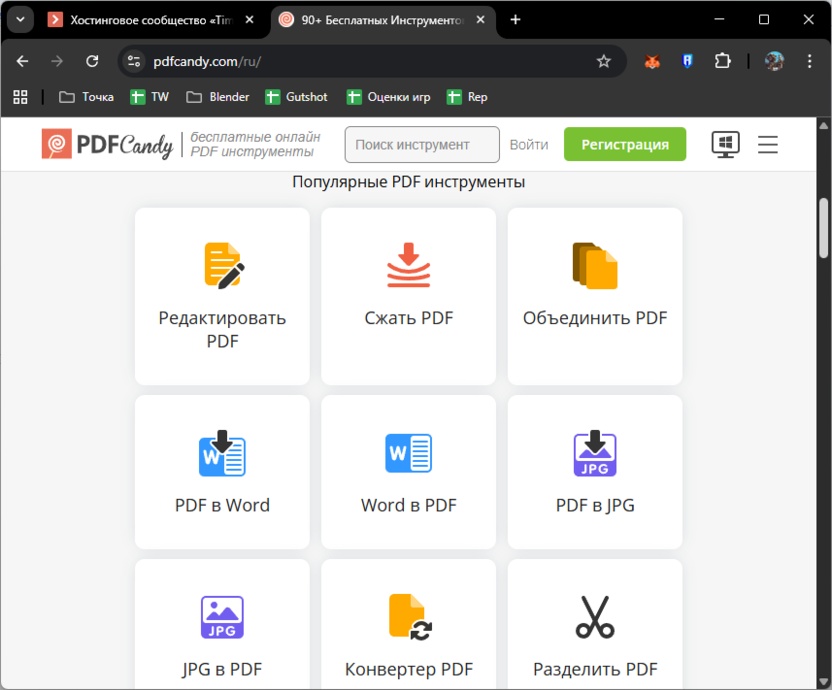This screenshot has width=832, height=690.
Task: Select the Разделить PDF scissors icon
Action: [x=594, y=617]
